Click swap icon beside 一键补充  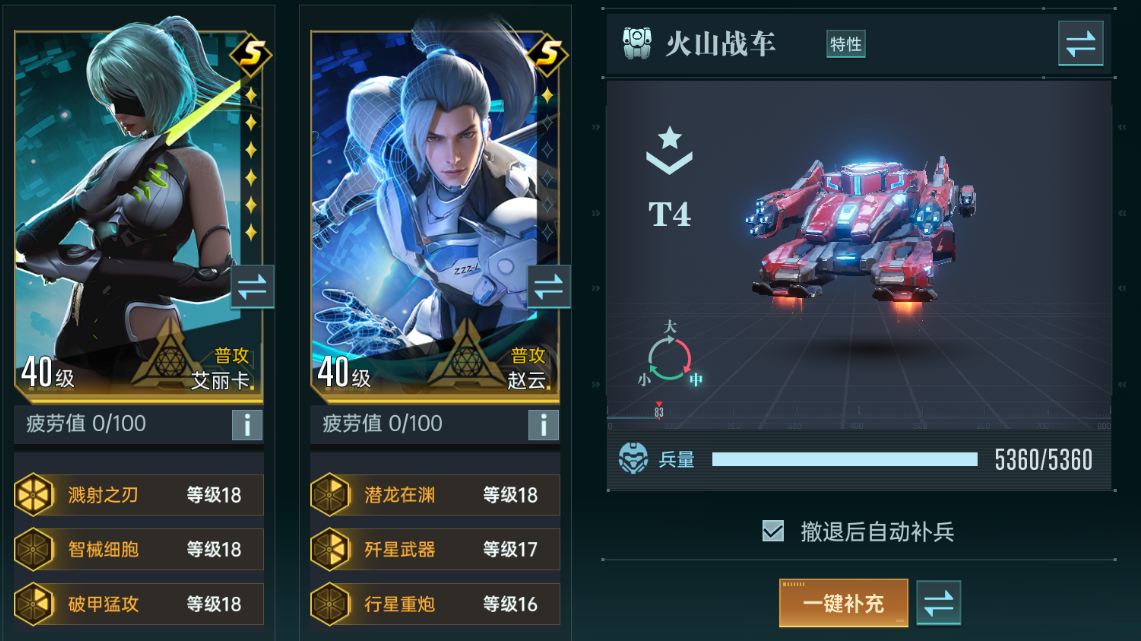coord(939,602)
